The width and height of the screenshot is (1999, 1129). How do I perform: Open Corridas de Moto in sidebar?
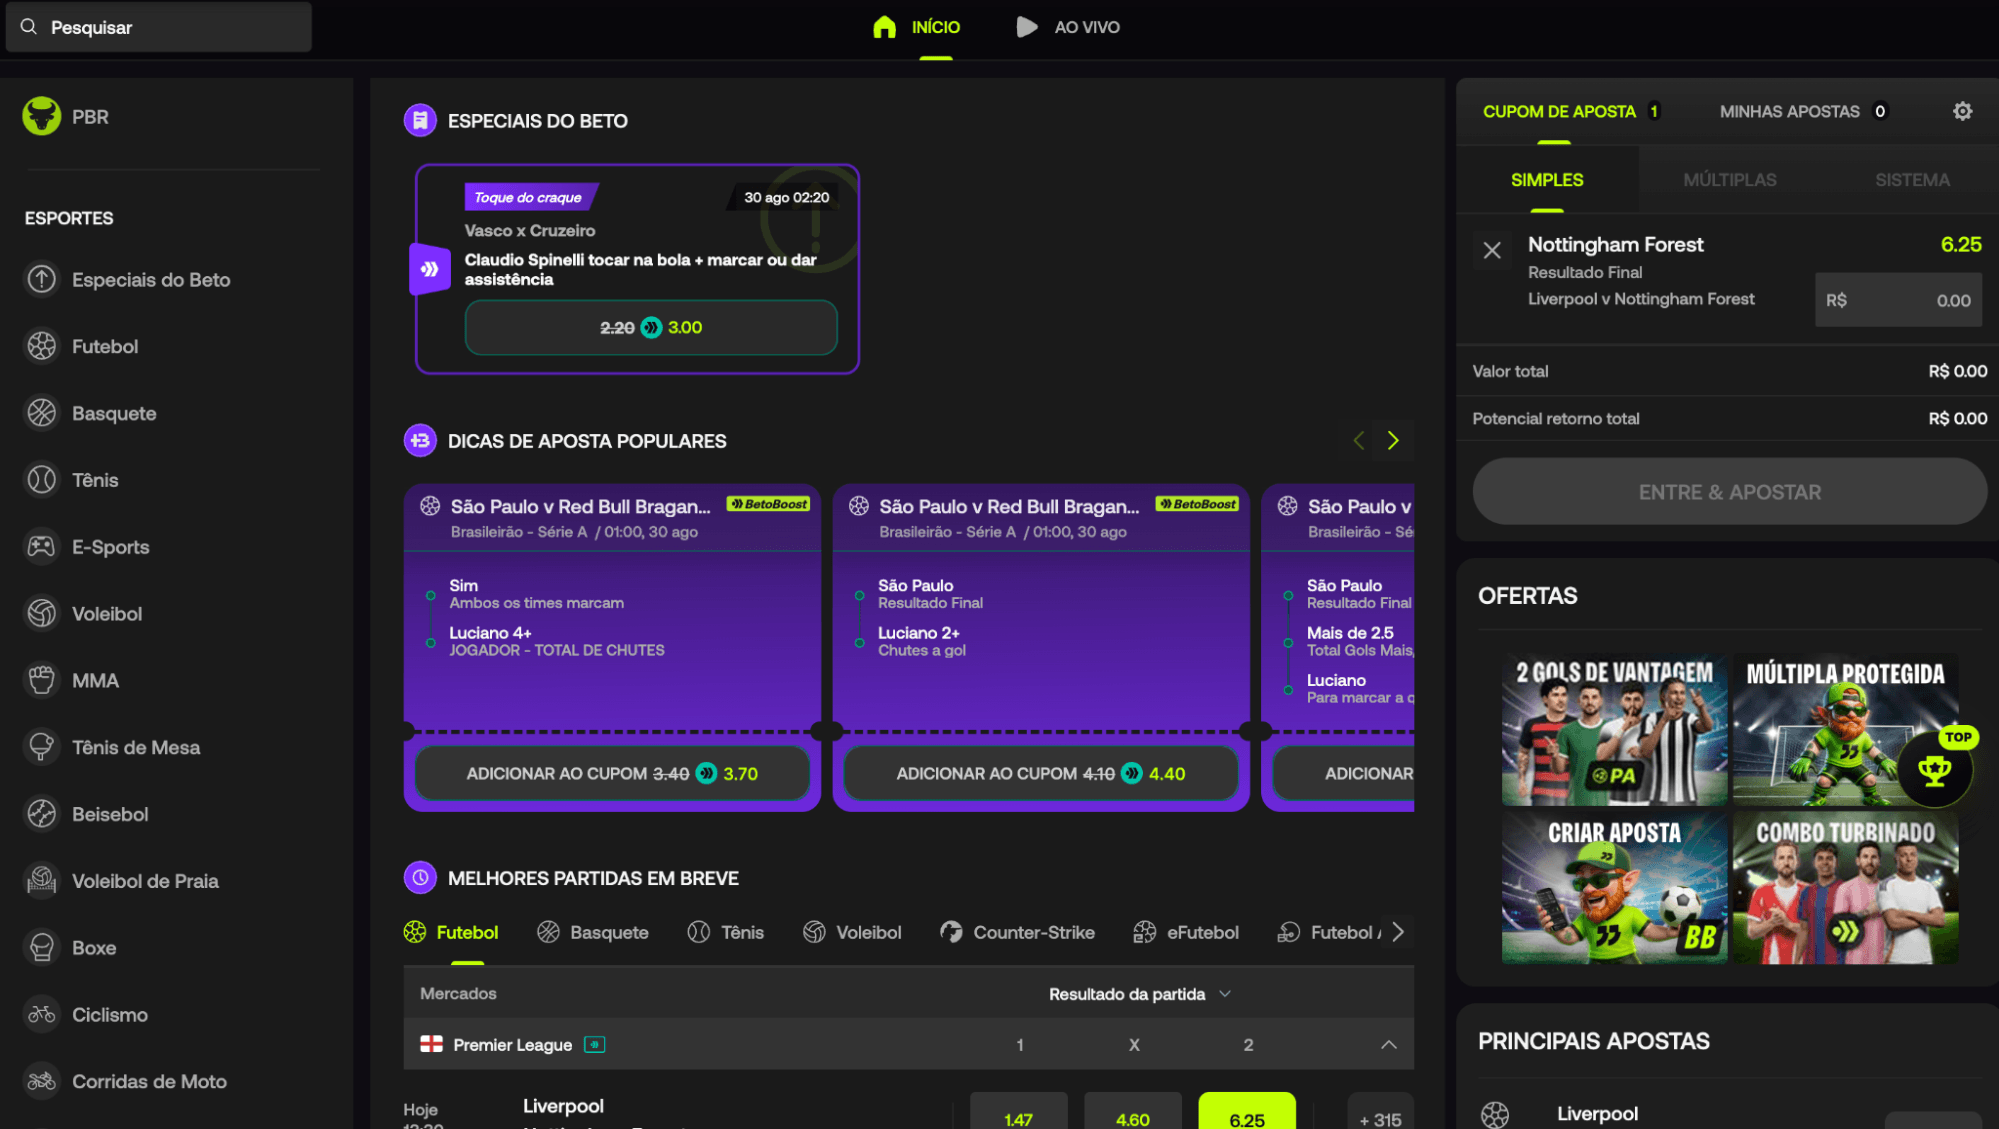click(x=125, y=1081)
